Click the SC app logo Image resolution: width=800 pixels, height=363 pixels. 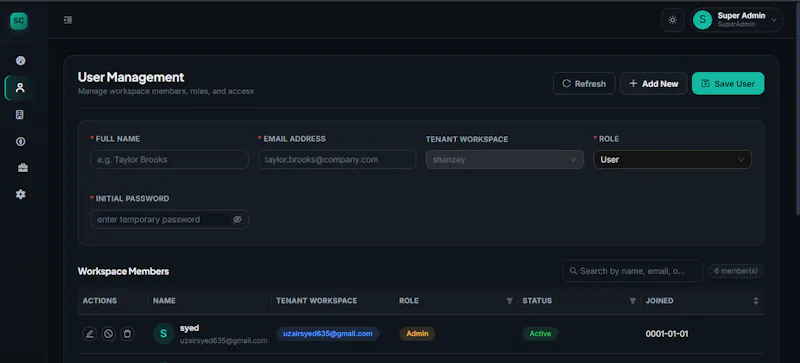click(x=19, y=21)
